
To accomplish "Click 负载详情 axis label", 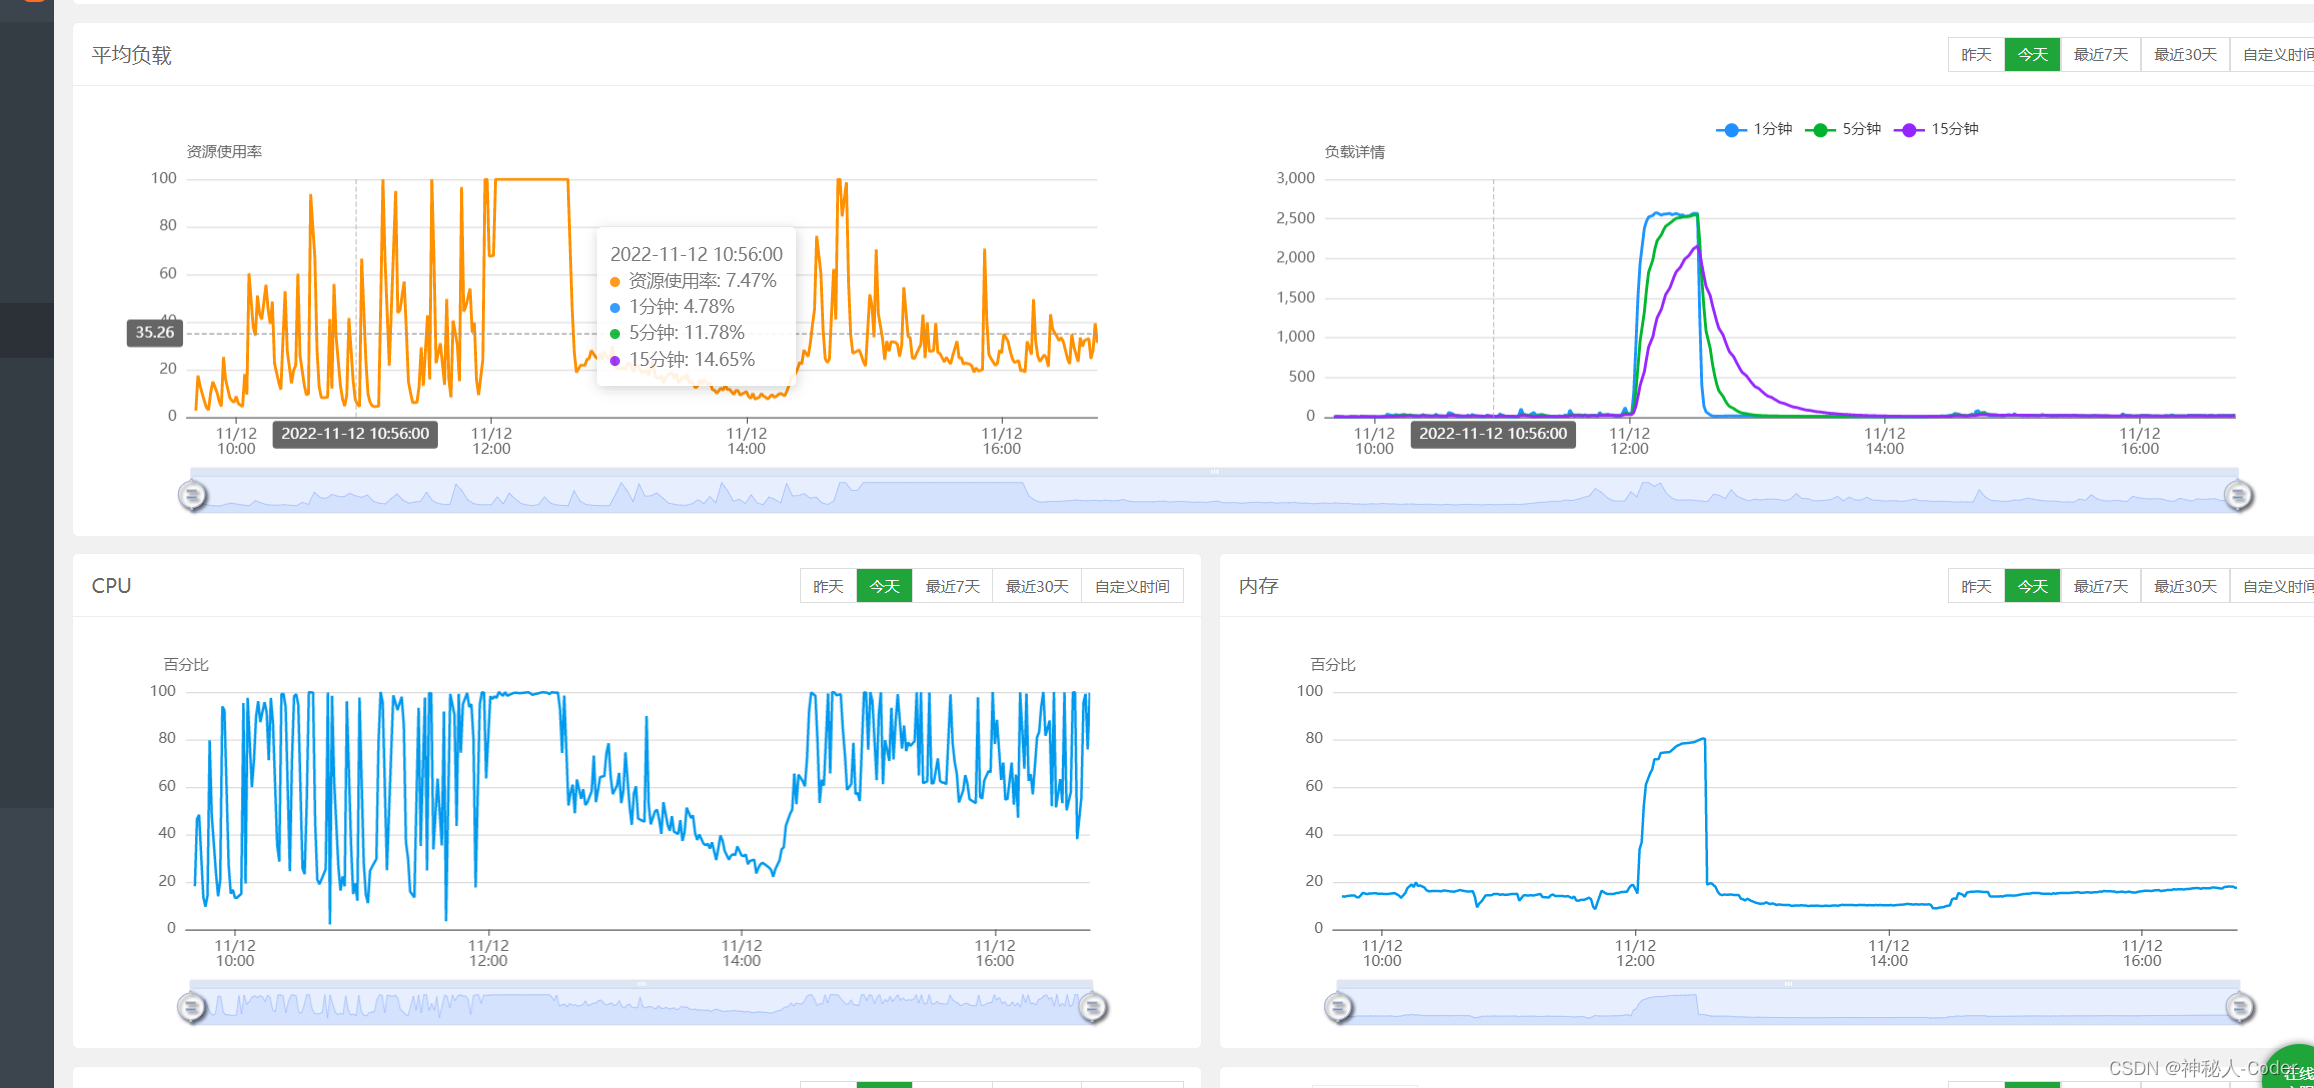I will click(1355, 152).
